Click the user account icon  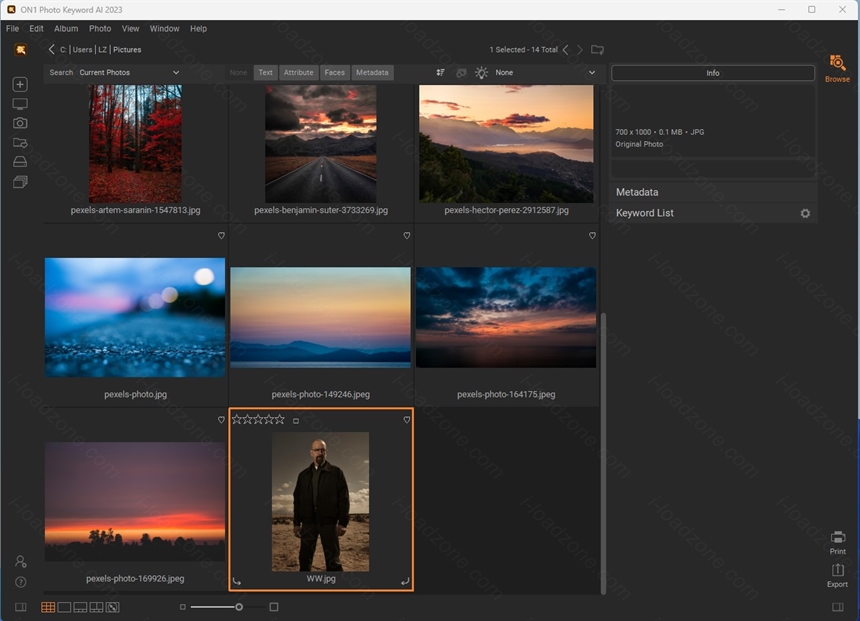coord(20,561)
